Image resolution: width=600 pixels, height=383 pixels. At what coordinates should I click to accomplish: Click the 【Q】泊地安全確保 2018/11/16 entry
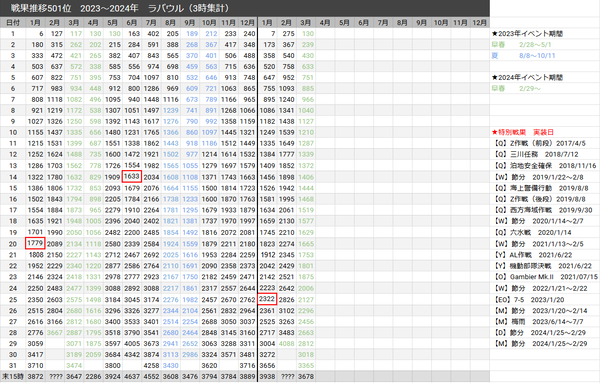[x=545, y=166]
